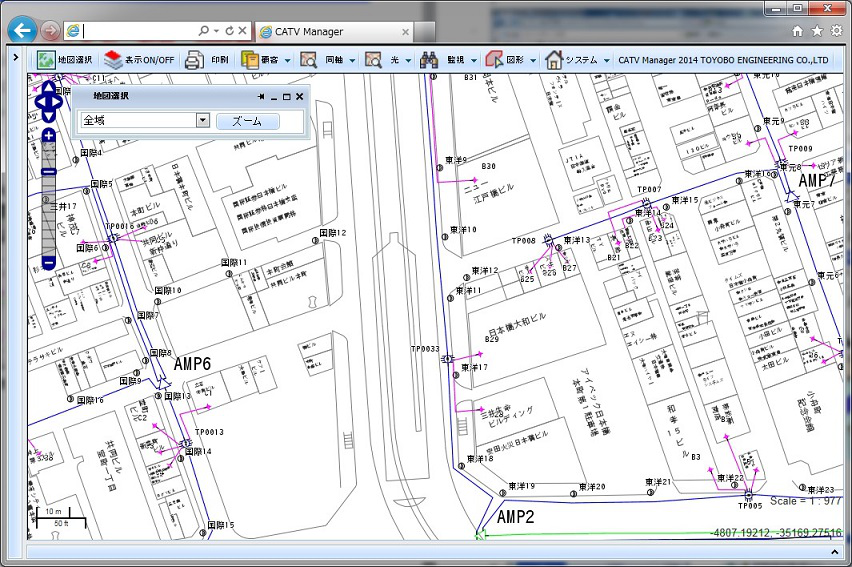Click the browser back arrow button

coord(22,30)
